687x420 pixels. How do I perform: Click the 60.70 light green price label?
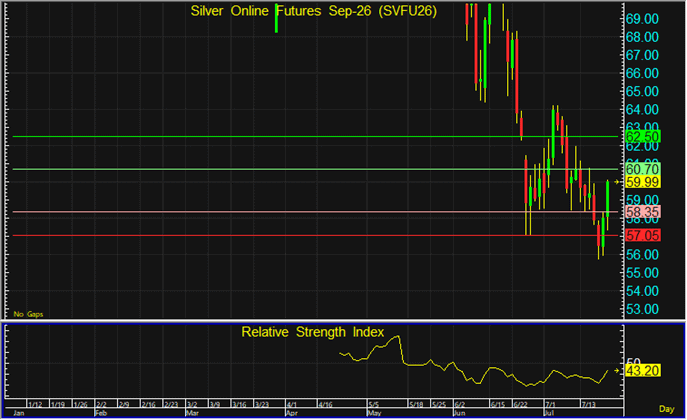point(642,169)
